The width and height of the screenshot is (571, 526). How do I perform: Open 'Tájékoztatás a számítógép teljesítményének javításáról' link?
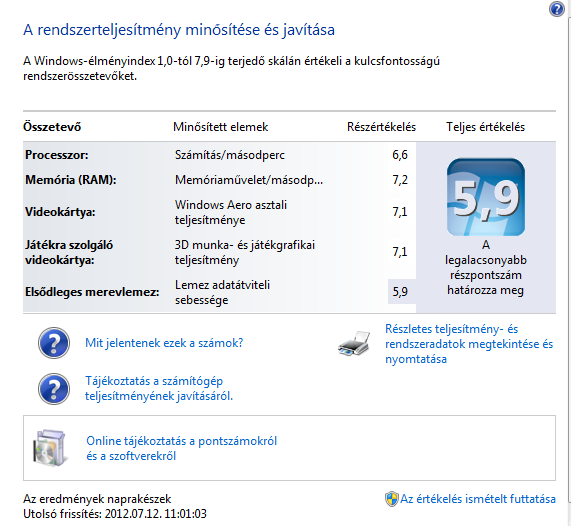pos(159,388)
